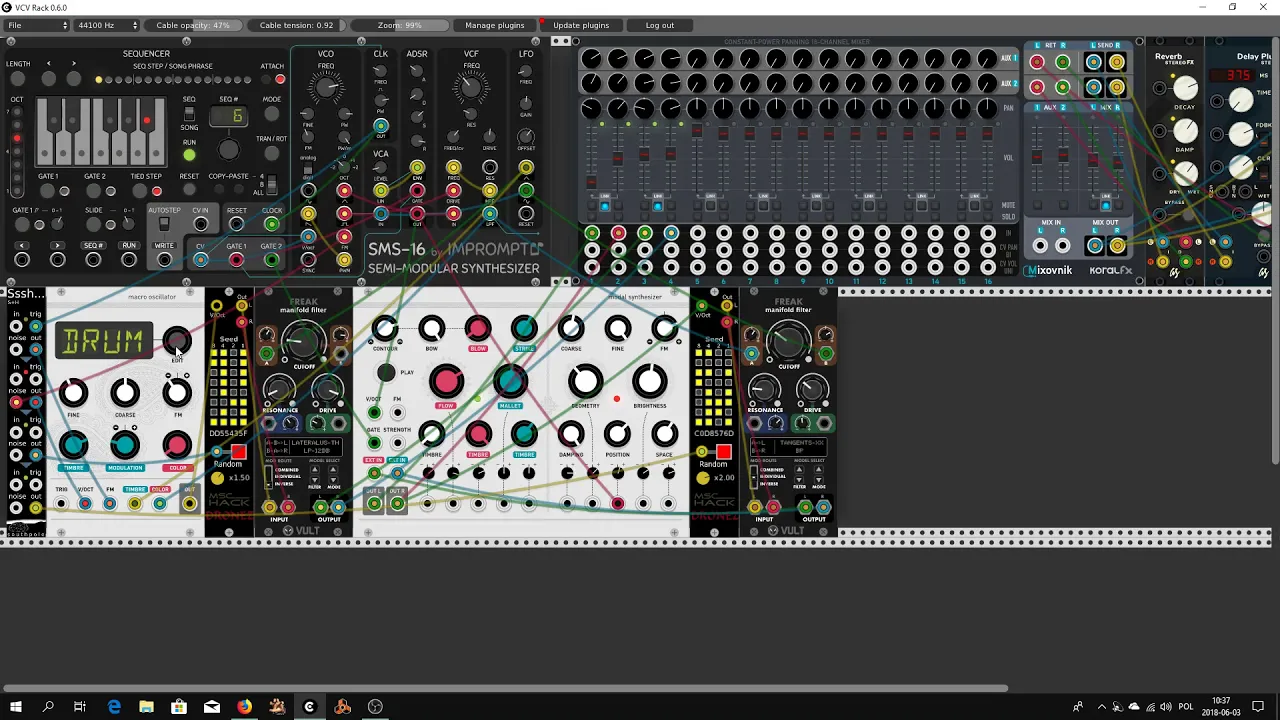Flip the COPY-PASTE 4/8/ALL switch
The width and height of the screenshot is (1280, 720).
coord(272,184)
